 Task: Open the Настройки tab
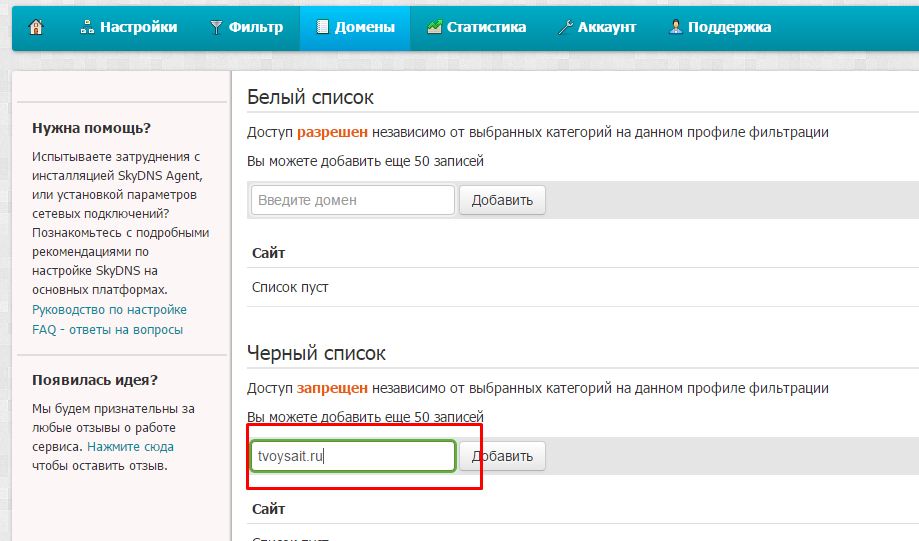point(138,27)
